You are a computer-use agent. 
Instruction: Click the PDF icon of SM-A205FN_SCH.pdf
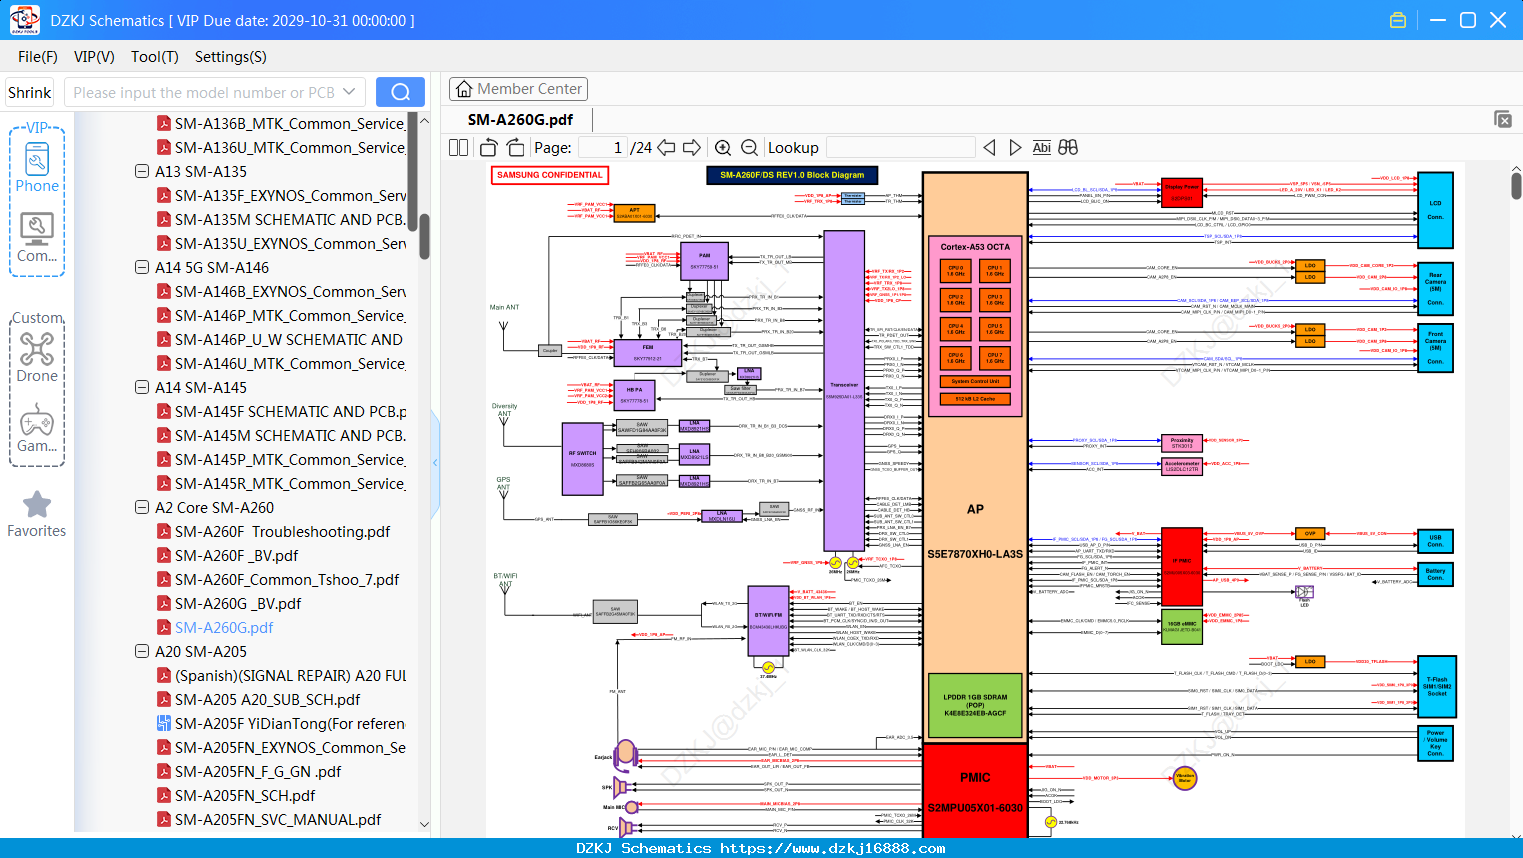tap(164, 795)
